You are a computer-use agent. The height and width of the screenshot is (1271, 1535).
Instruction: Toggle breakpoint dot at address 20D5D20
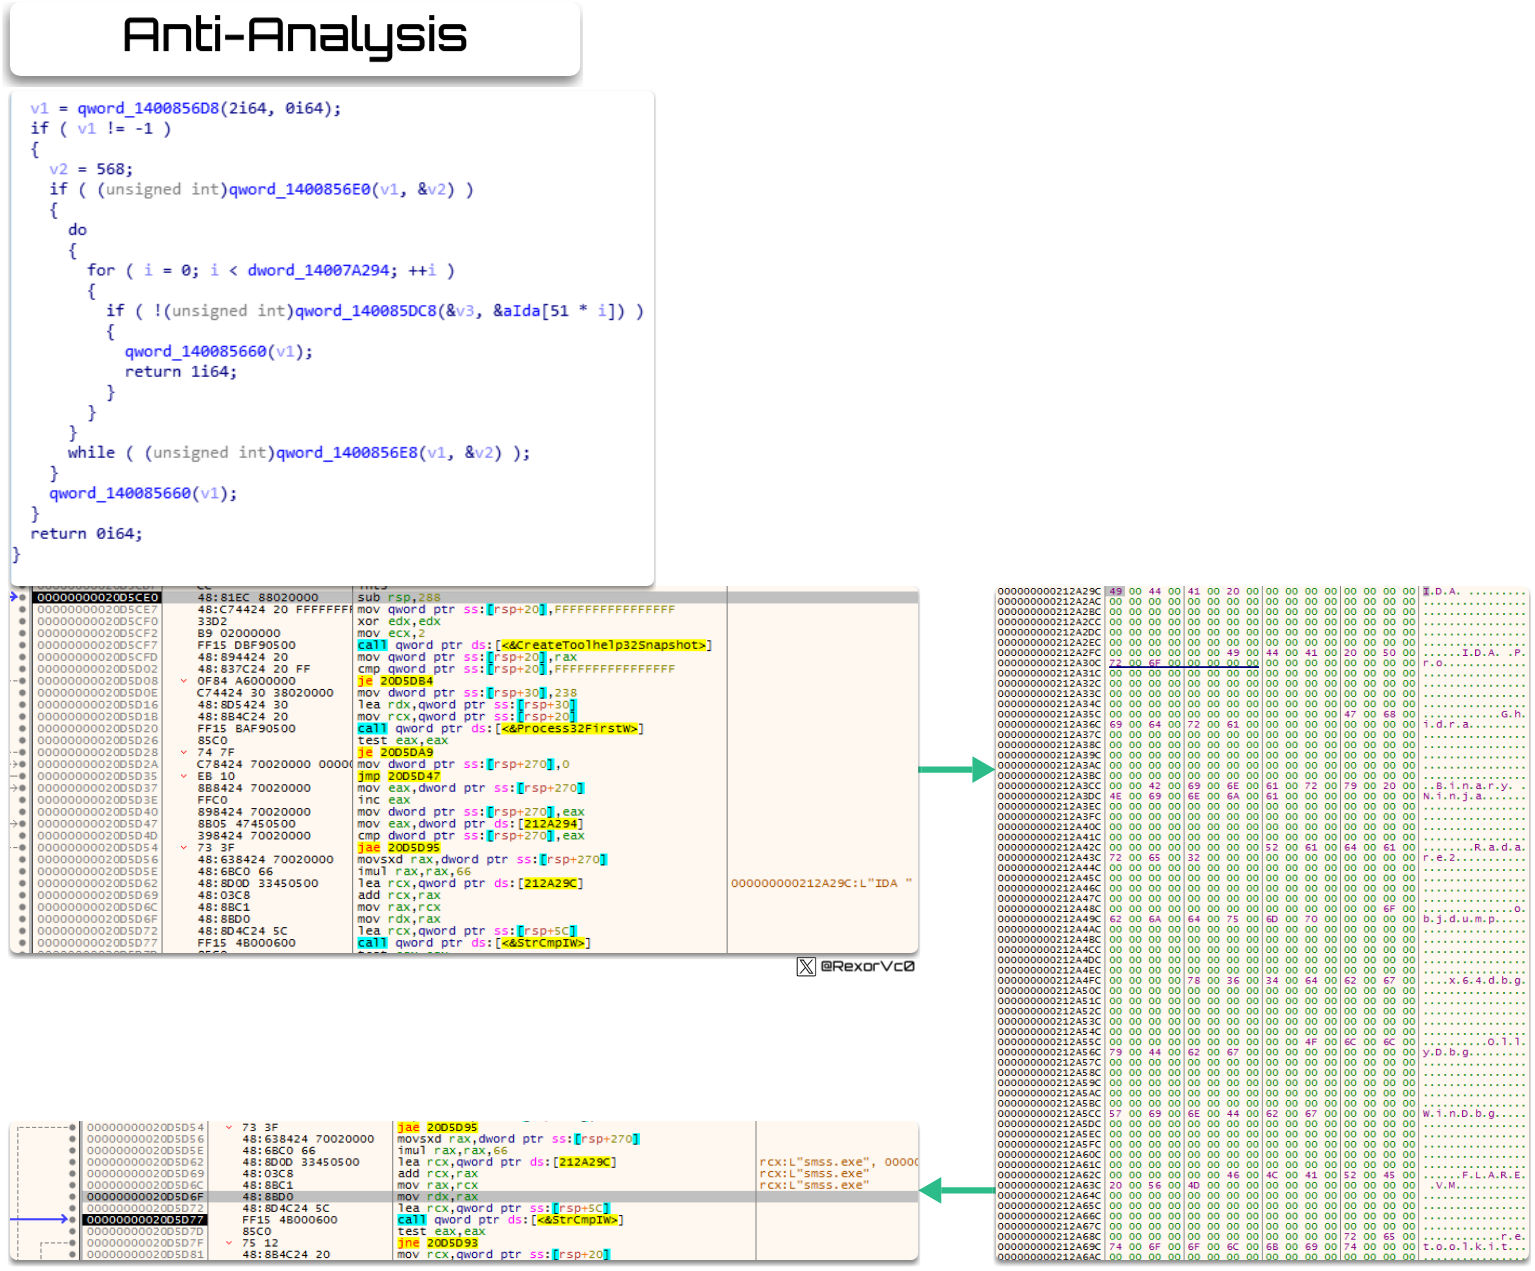pos(23,728)
